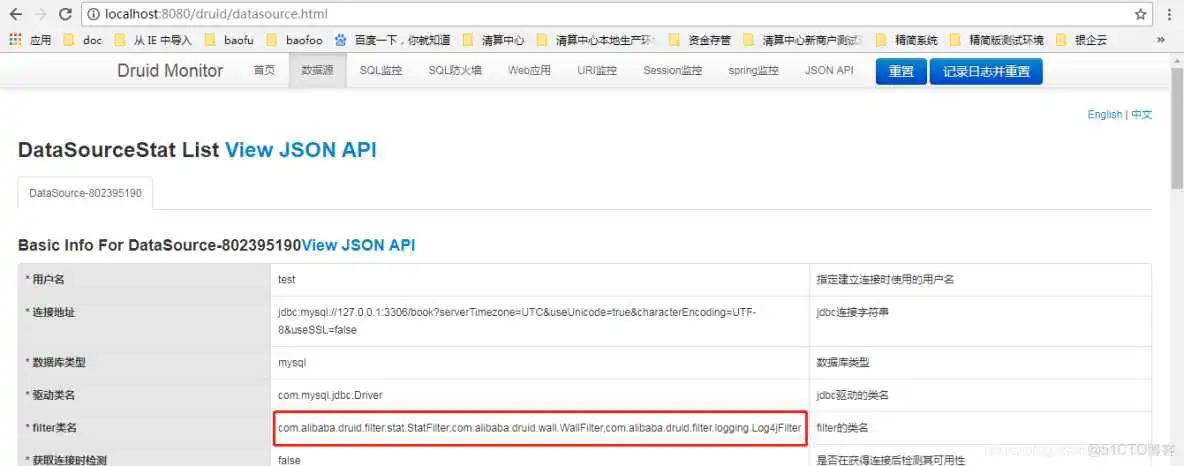Open the 资金存管 bookmark folder
Viewport: 1184px width, 466px height.
699,40
